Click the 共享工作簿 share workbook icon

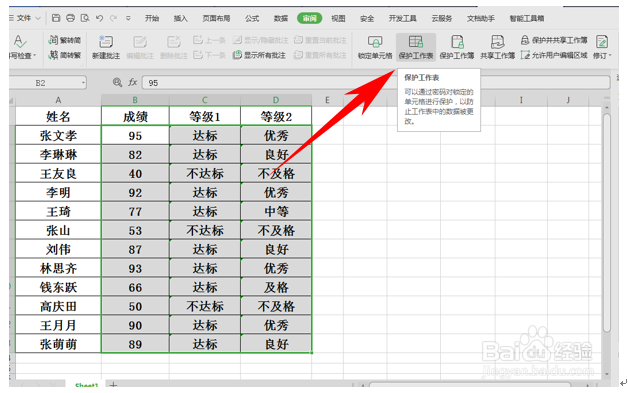497,41
